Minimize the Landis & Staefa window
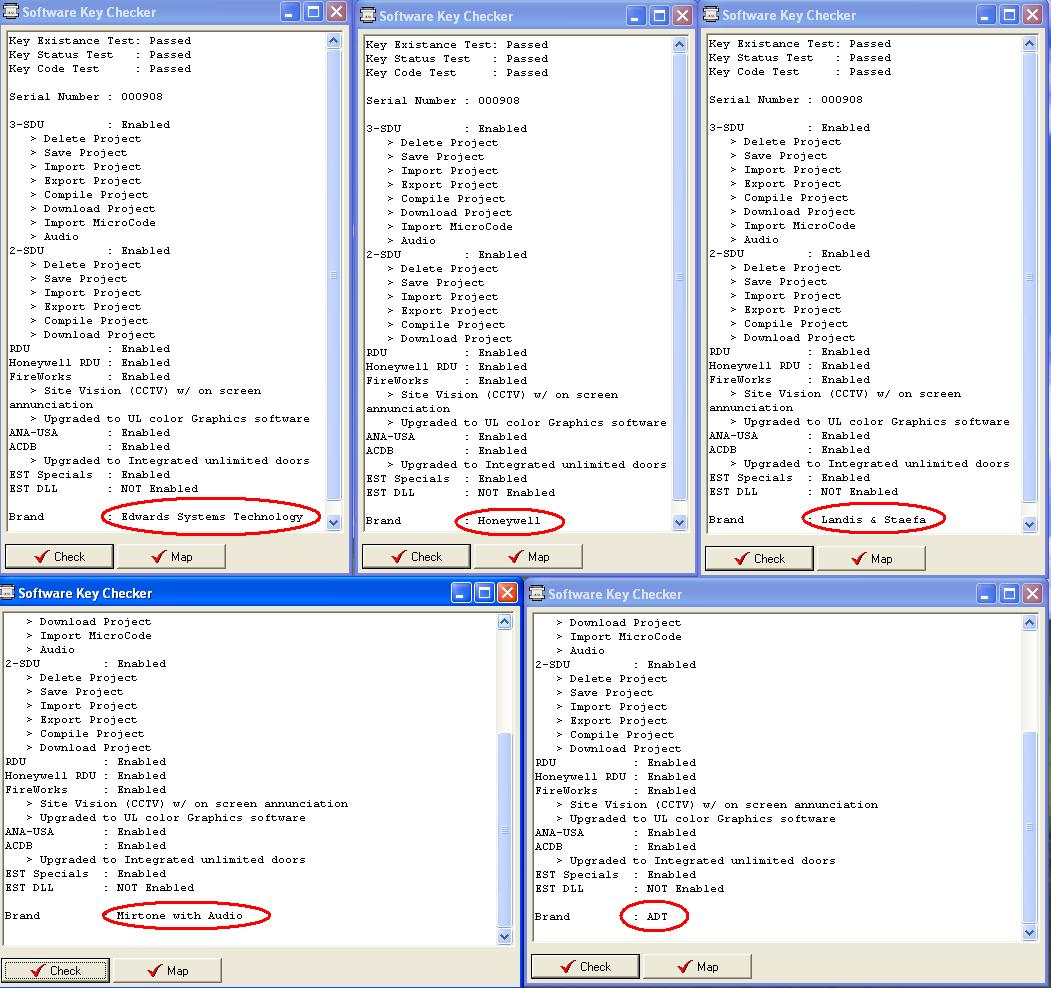The height and width of the screenshot is (988, 1051). [x=985, y=15]
